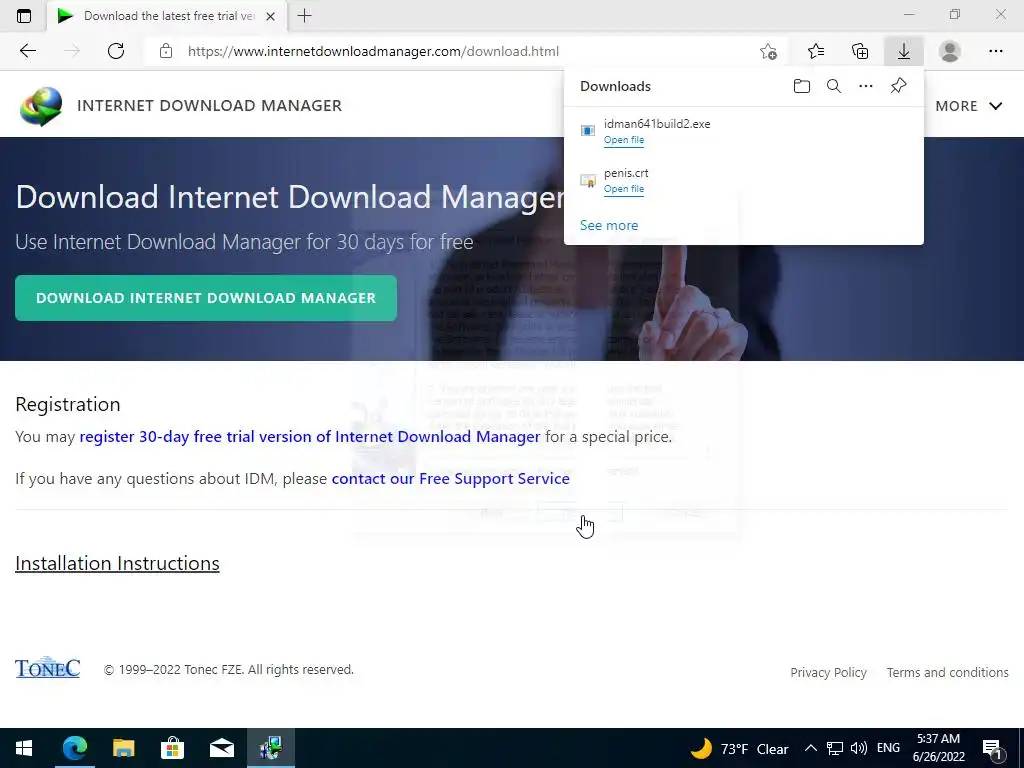1024x768 pixels.
Task: Click idman641build2.exe file name
Action: pyautogui.click(x=657, y=123)
